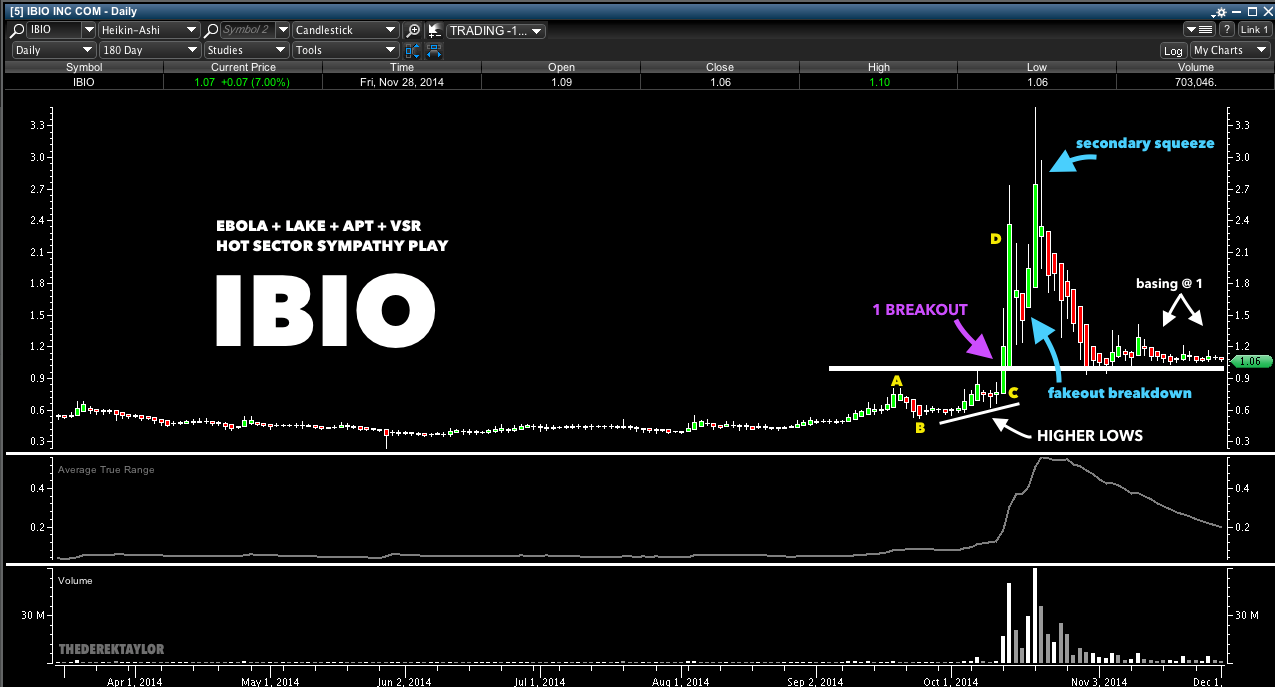Click the blue vertical scale adjust icon
The image size is (1275, 687).
413,50
